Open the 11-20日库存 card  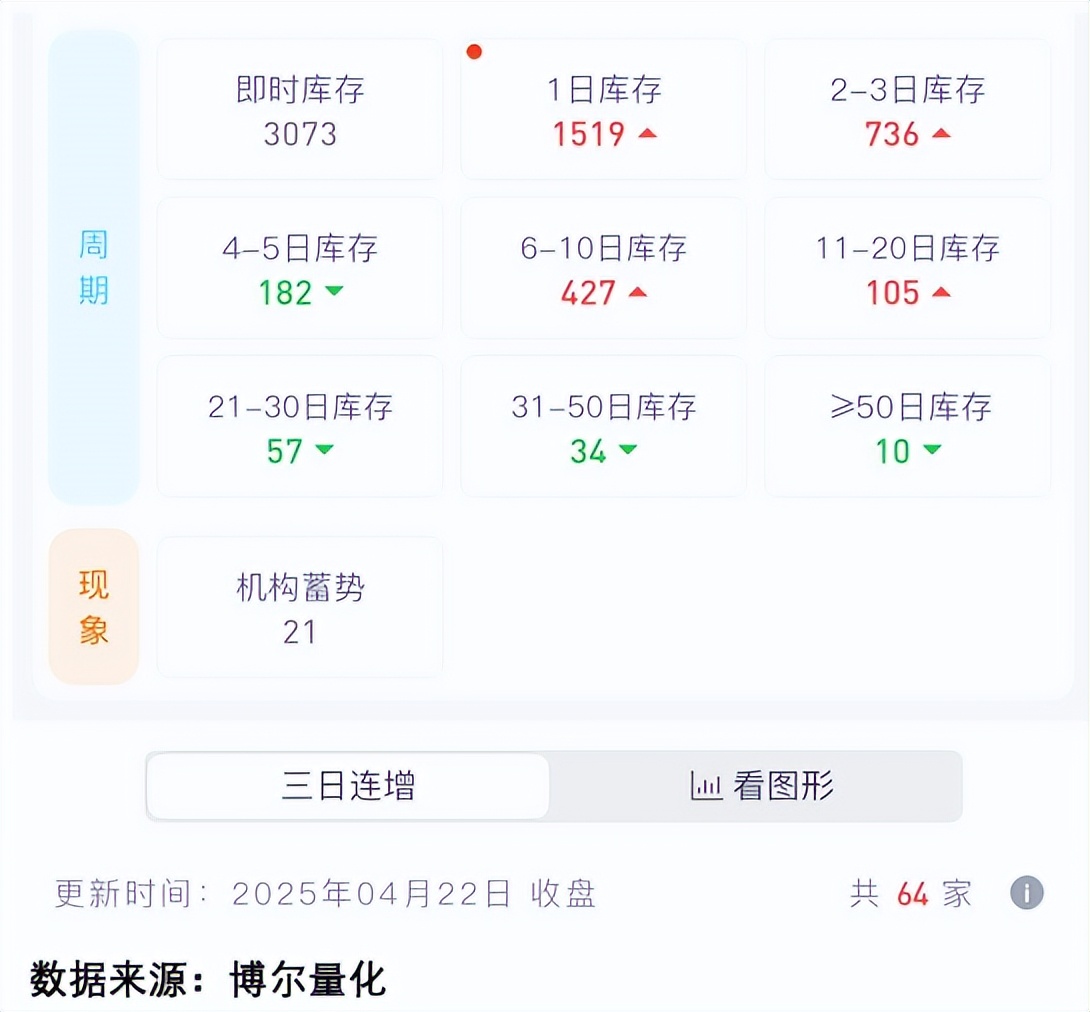click(x=907, y=268)
